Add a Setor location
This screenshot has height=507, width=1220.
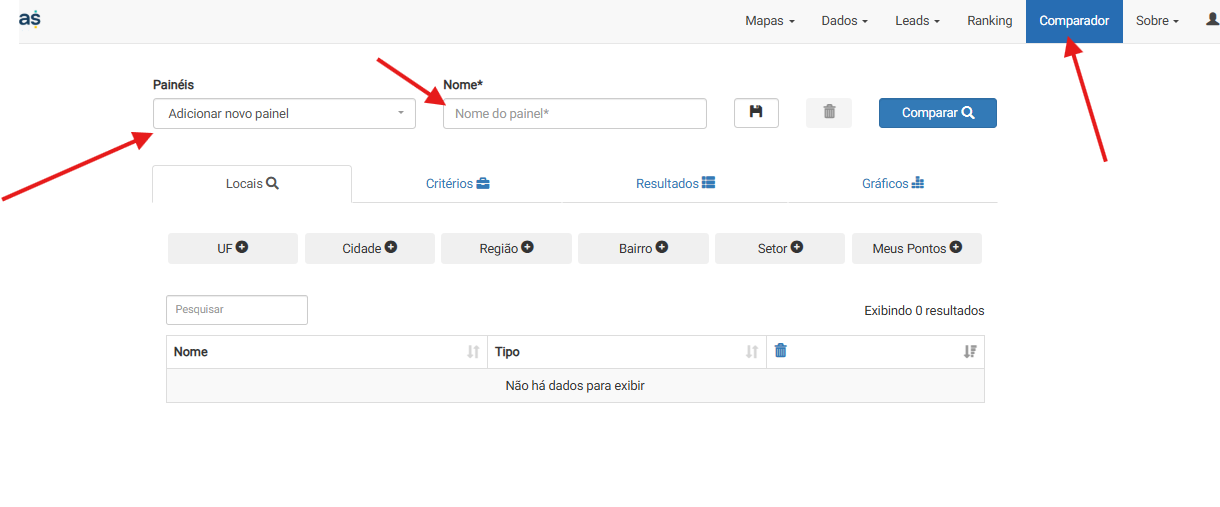pyautogui.click(x=780, y=248)
